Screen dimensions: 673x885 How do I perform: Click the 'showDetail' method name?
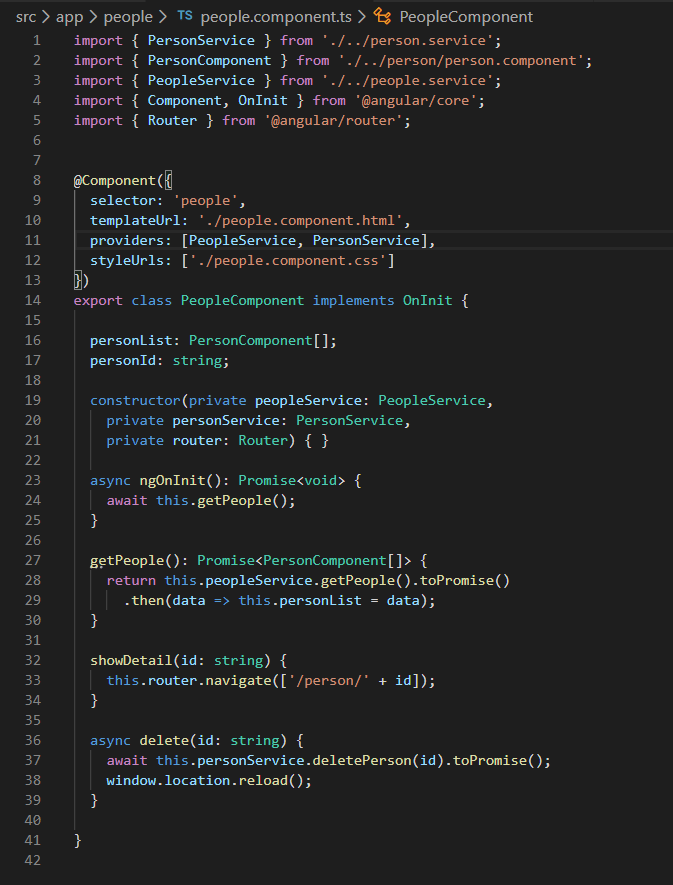point(131,660)
